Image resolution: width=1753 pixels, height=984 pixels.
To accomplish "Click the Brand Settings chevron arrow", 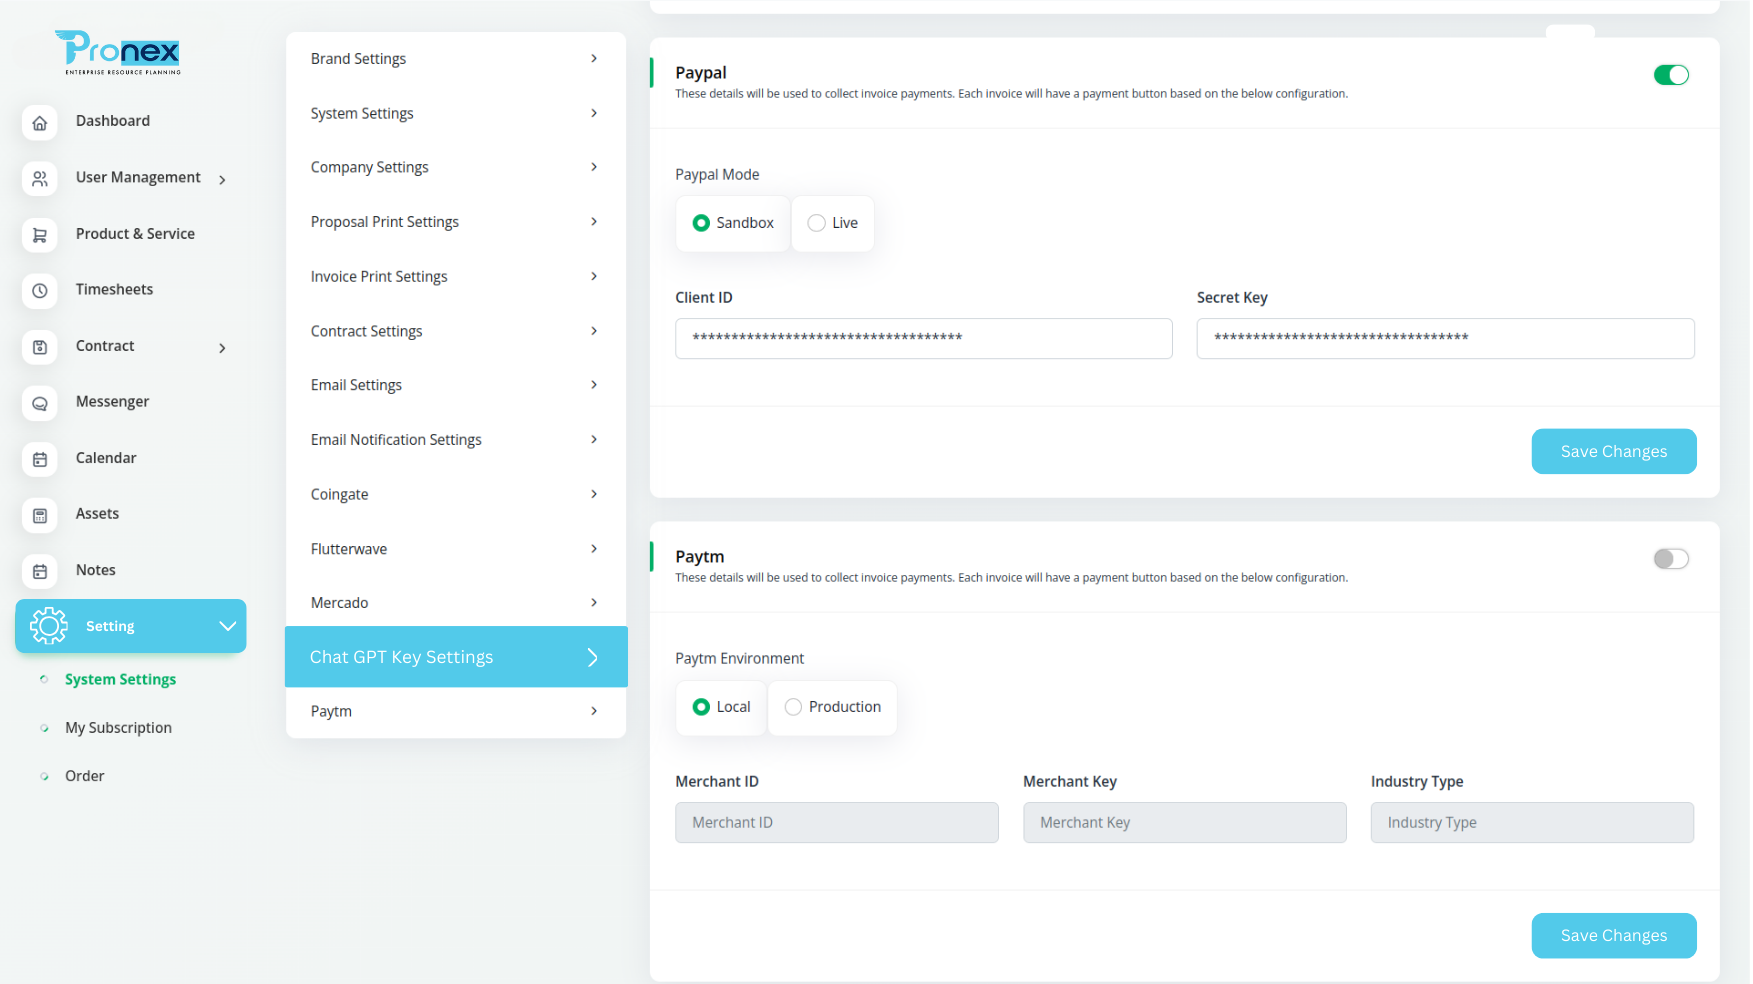I will click(x=594, y=59).
